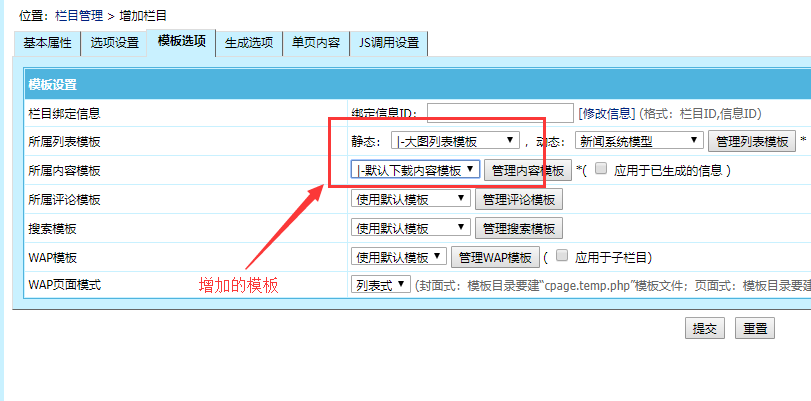Tick the 应用于子栏目 checkbox

click(x=562, y=256)
